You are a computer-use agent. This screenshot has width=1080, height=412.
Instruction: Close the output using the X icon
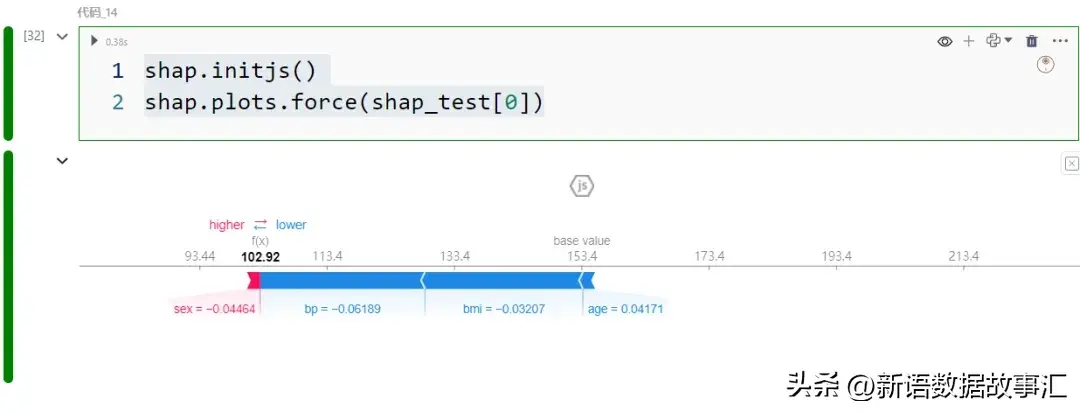click(1071, 164)
